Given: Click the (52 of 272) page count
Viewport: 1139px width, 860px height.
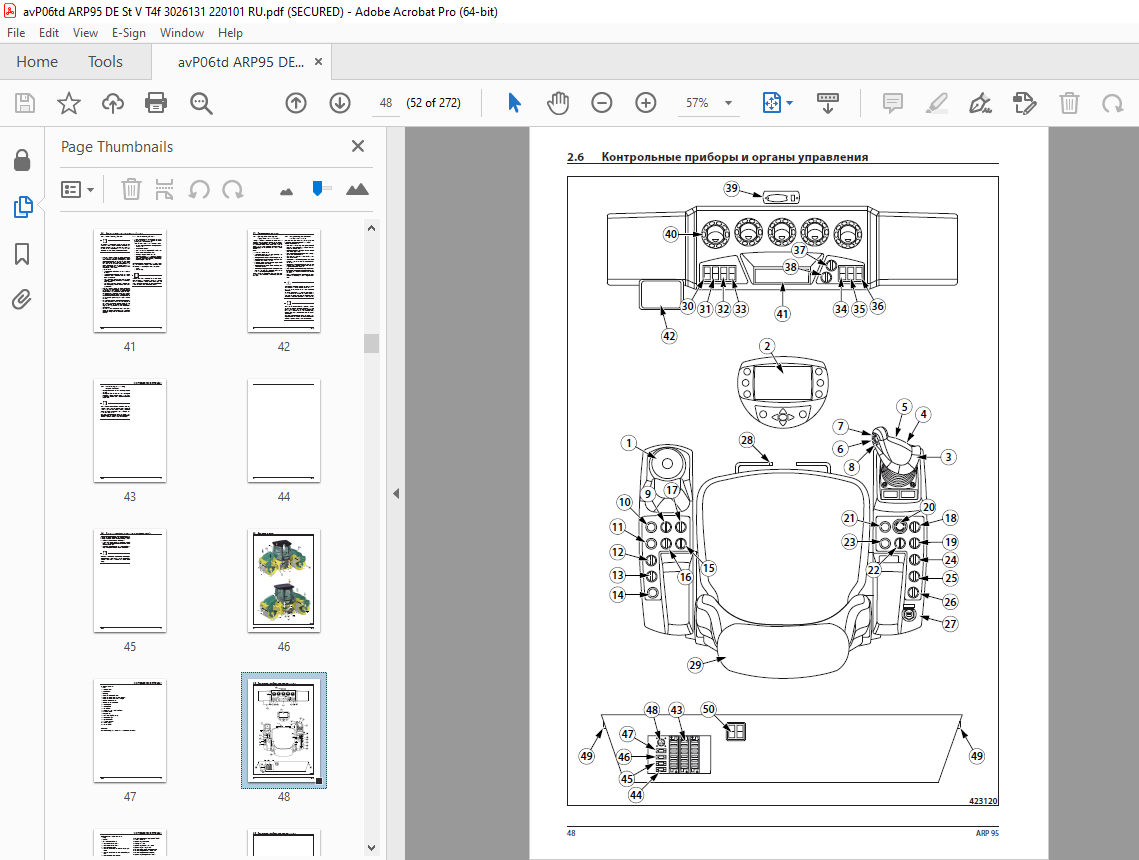Looking at the screenshot, I should tap(434, 103).
